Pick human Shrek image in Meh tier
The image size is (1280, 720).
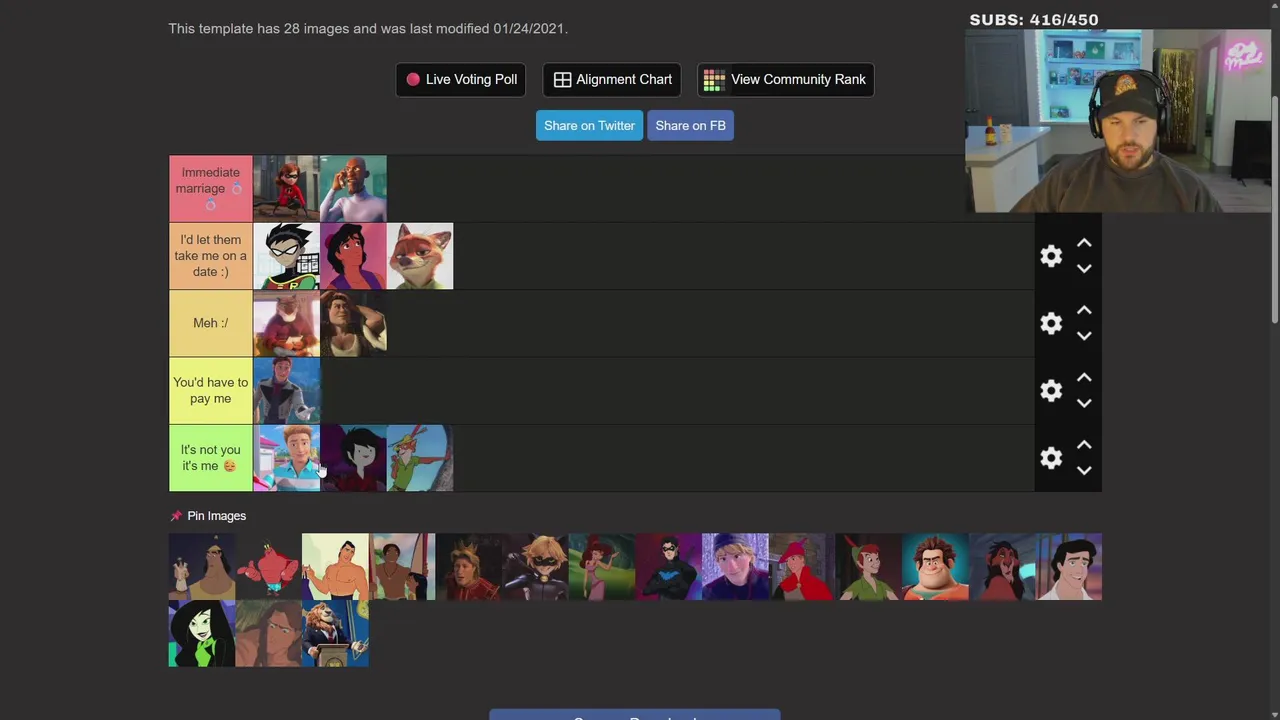point(353,323)
